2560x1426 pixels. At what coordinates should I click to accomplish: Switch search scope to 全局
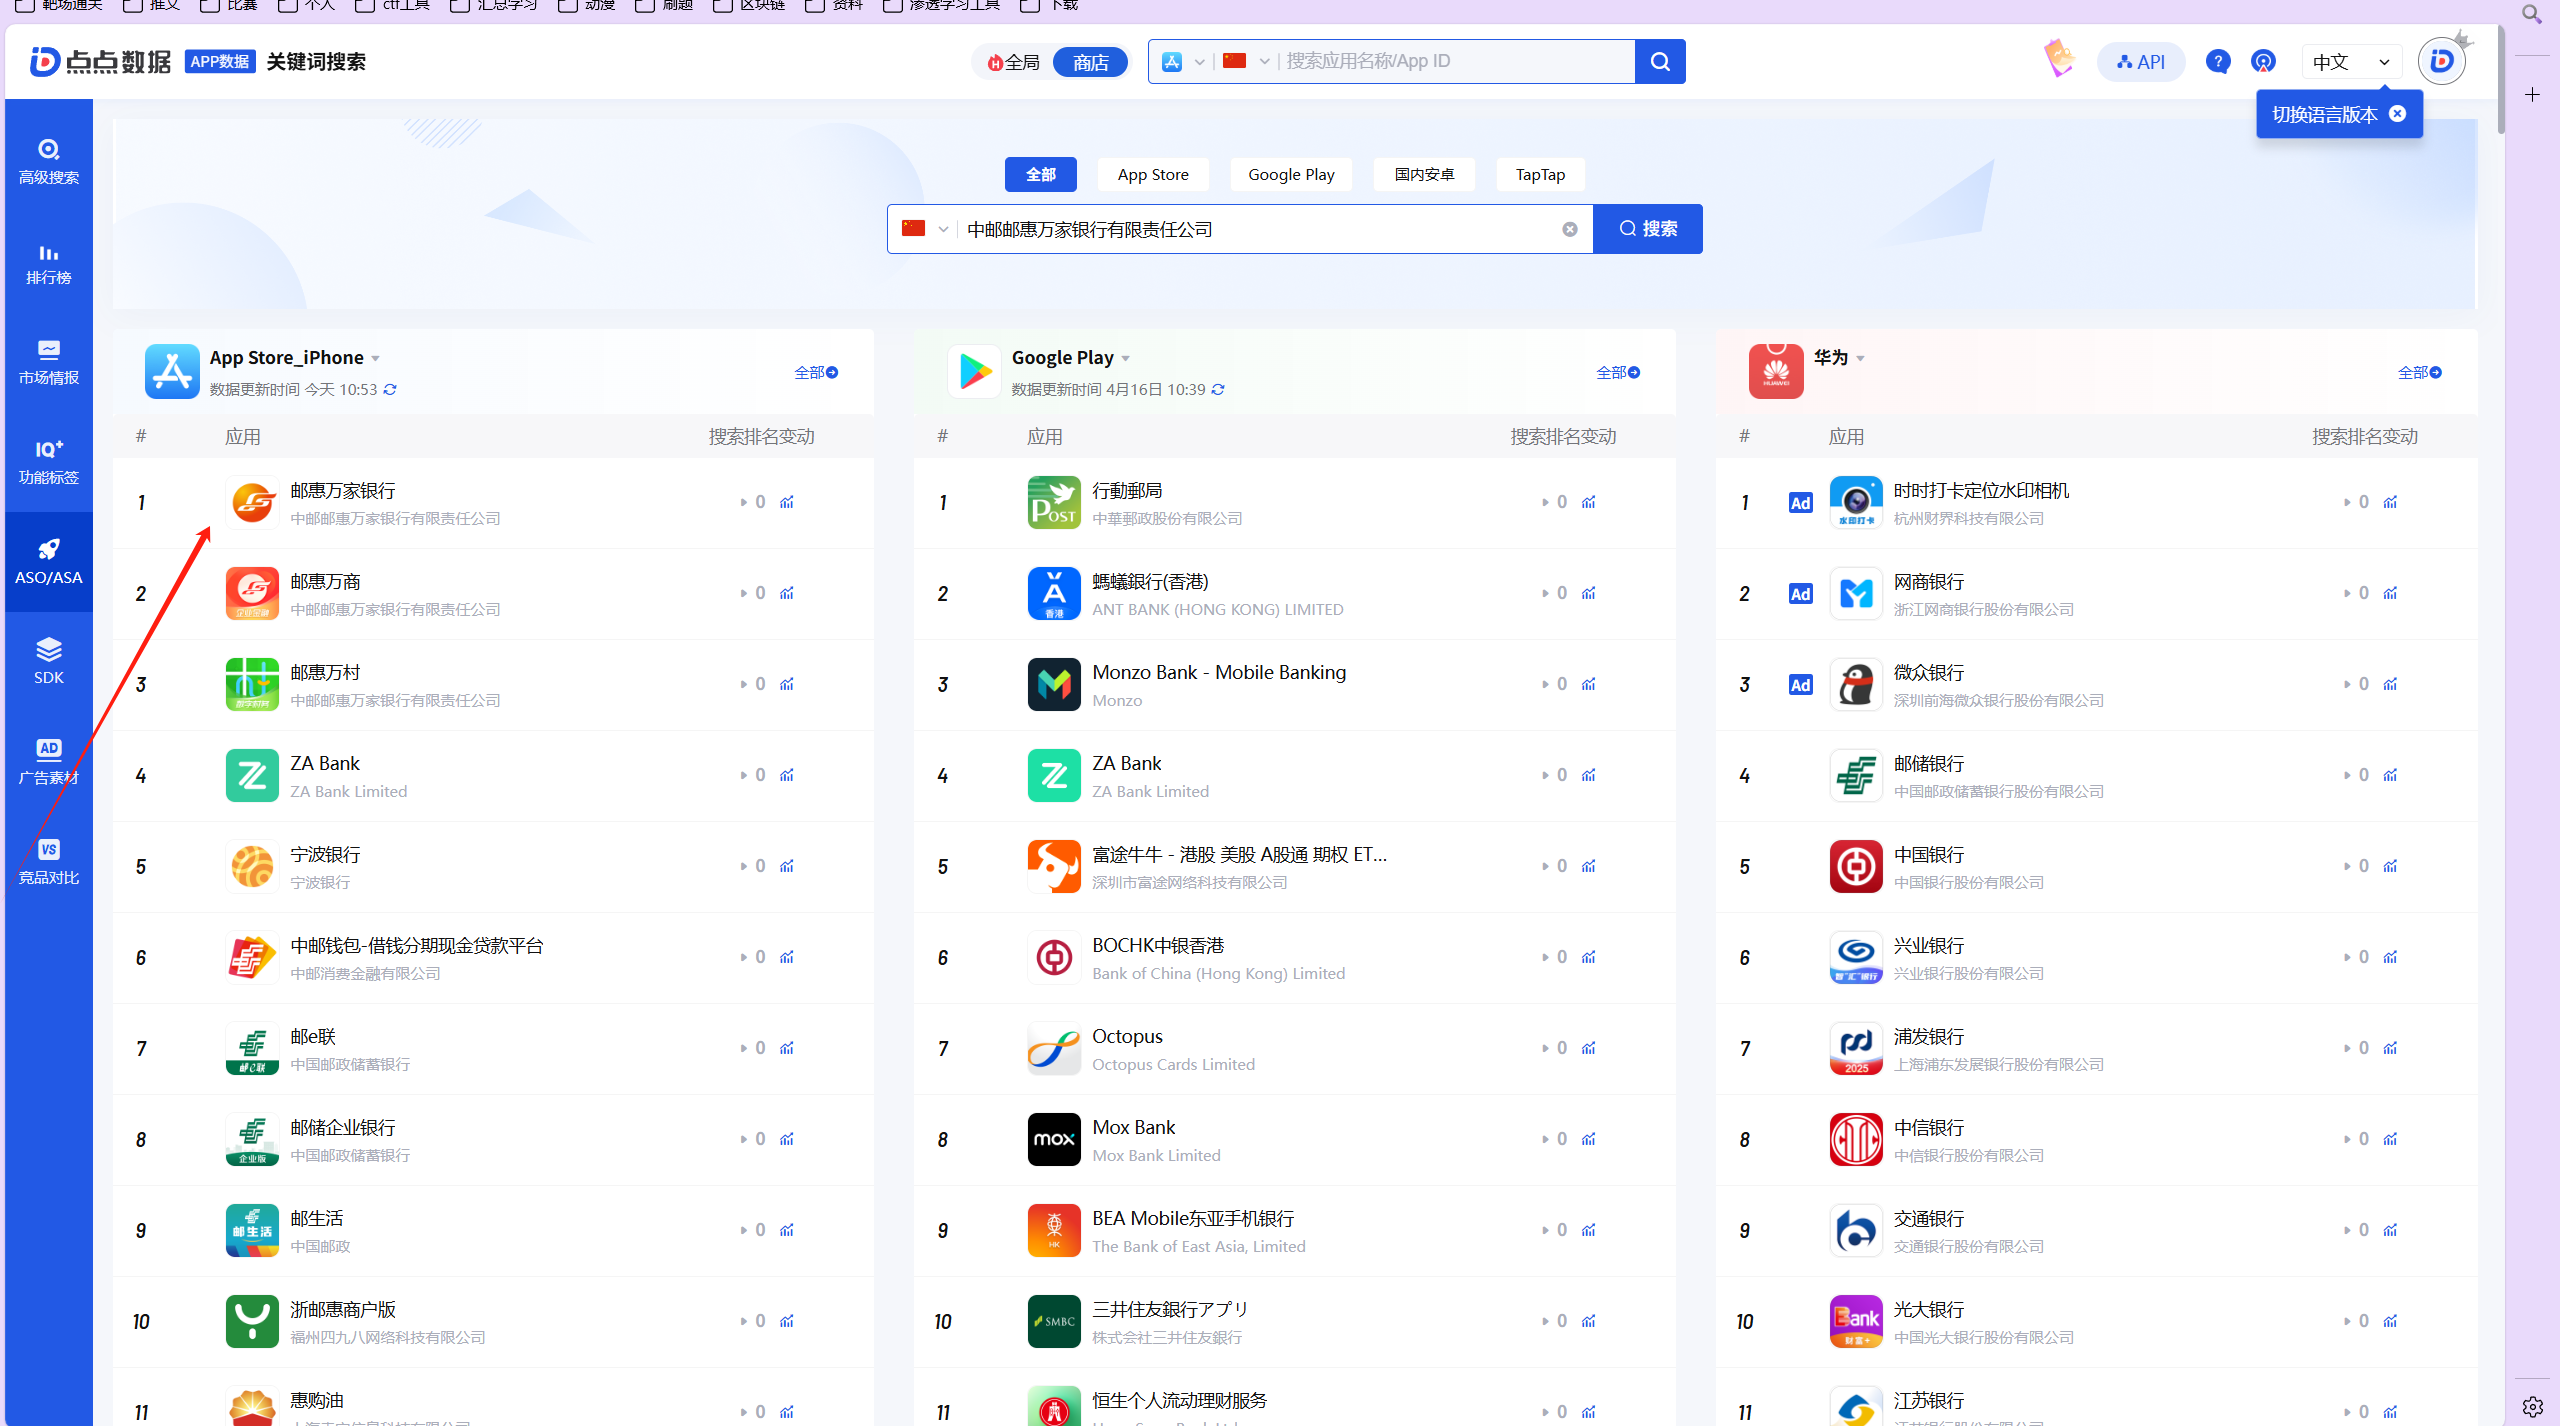(1014, 62)
